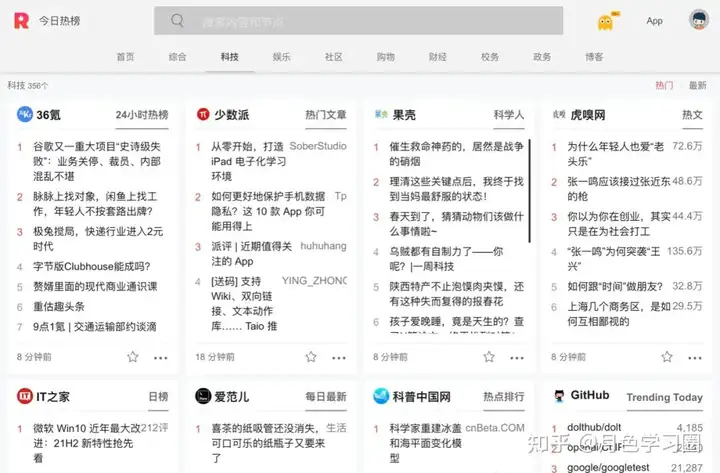Switch to the 博客 tab
This screenshot has width=720, height=473.
[x=594, y=57]
